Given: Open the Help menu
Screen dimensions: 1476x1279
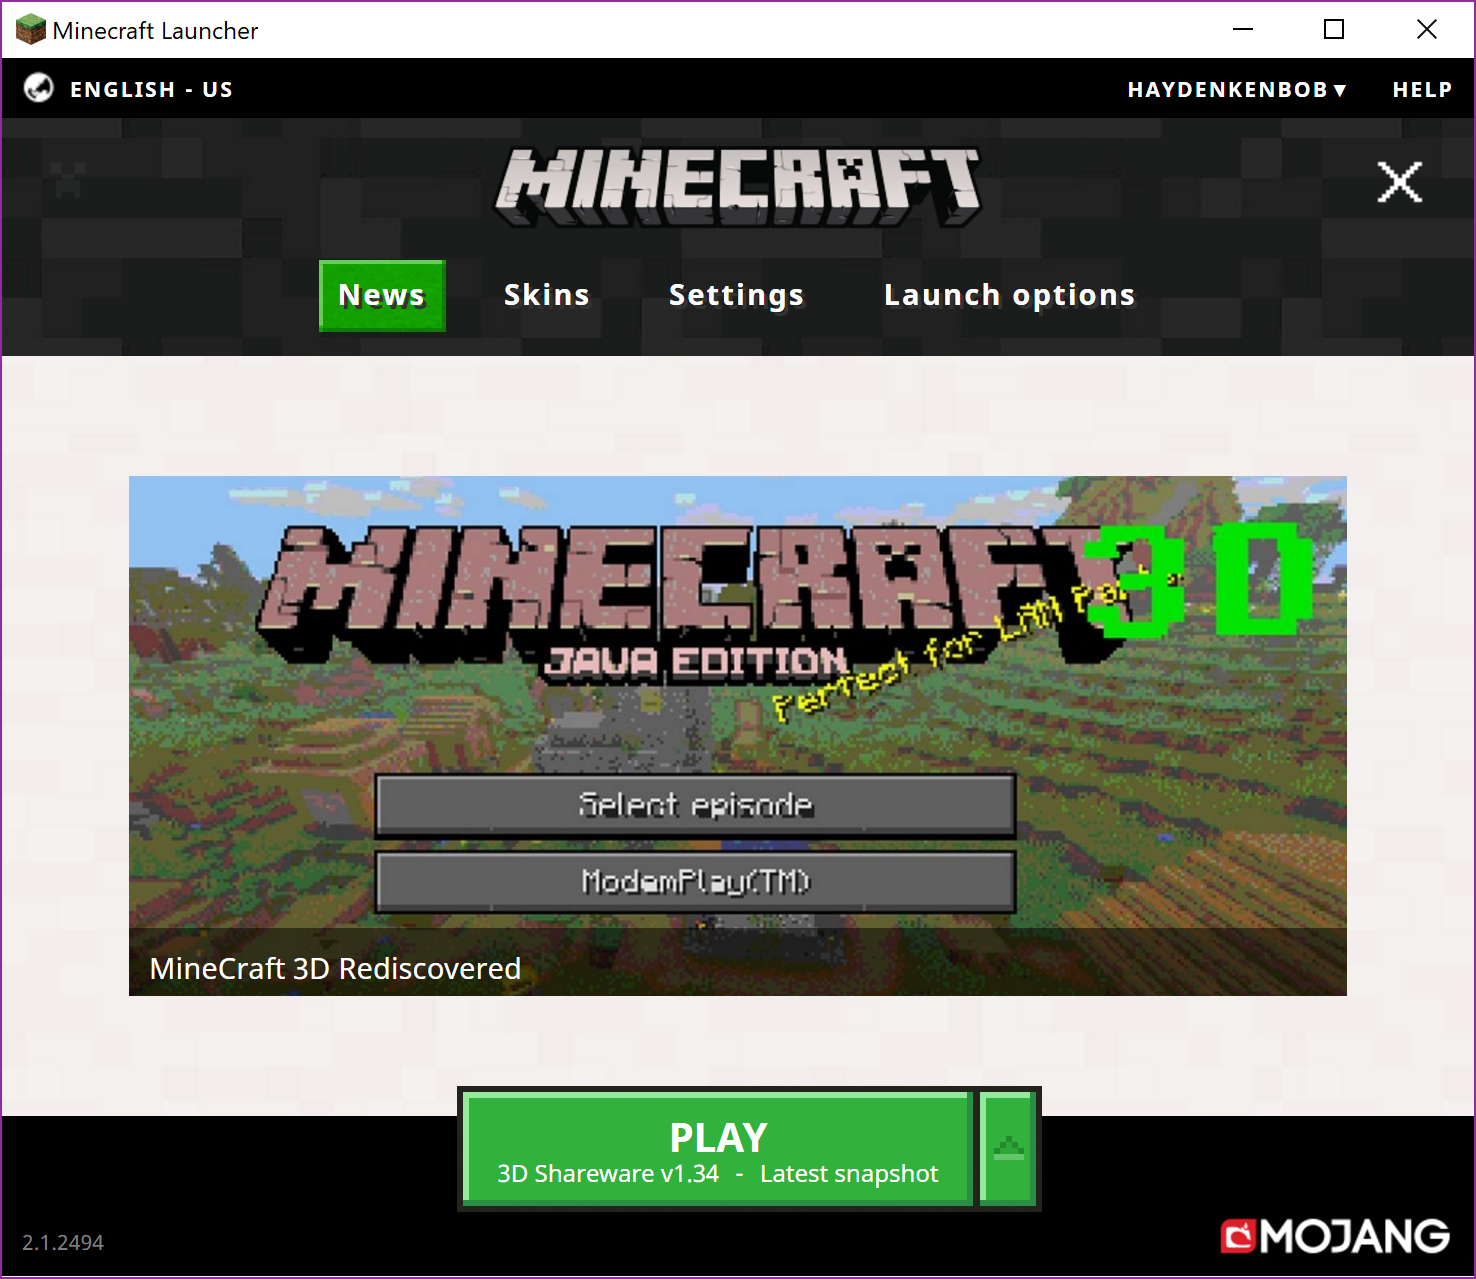Looking at the screenshot, I should click(x=1422, y=90).
